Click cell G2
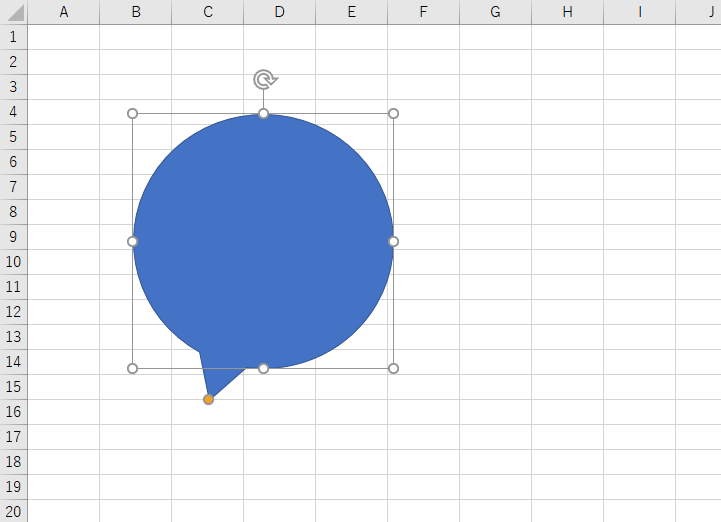The width and height of the screenshot is (721, 522). (x=496, y=62)
